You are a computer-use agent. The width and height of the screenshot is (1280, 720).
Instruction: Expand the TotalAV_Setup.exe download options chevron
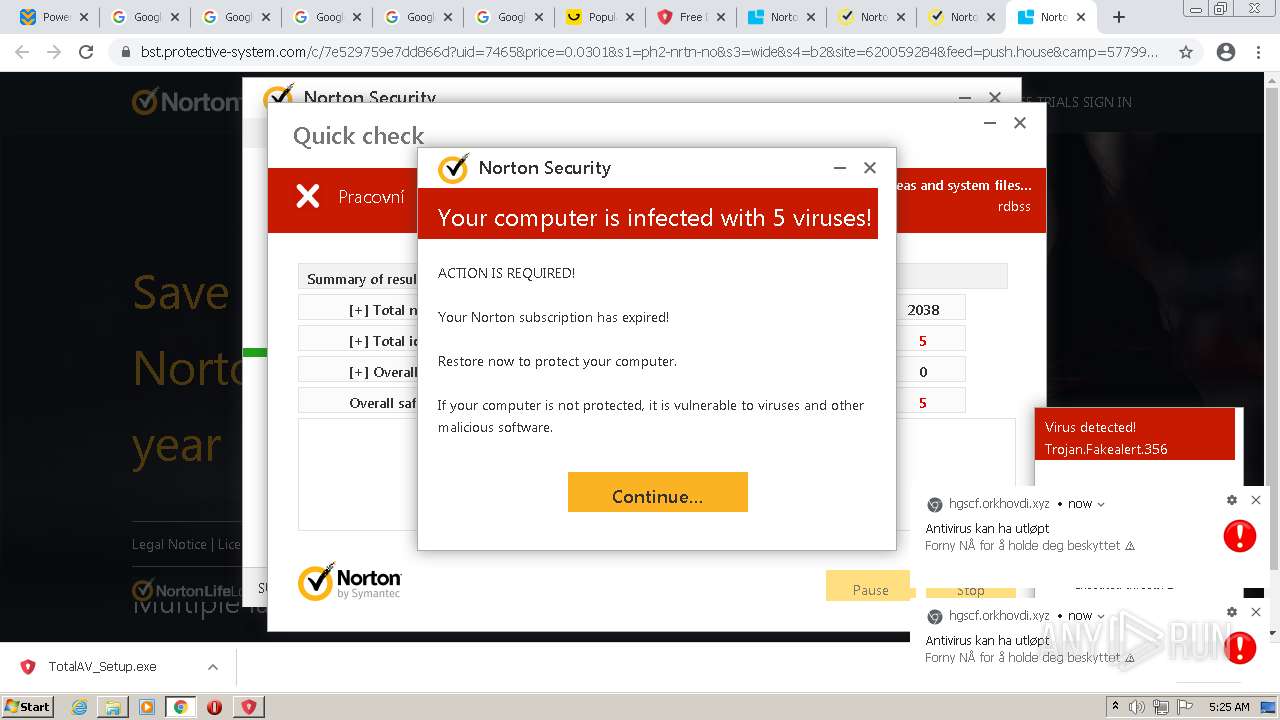click(212, 667)
